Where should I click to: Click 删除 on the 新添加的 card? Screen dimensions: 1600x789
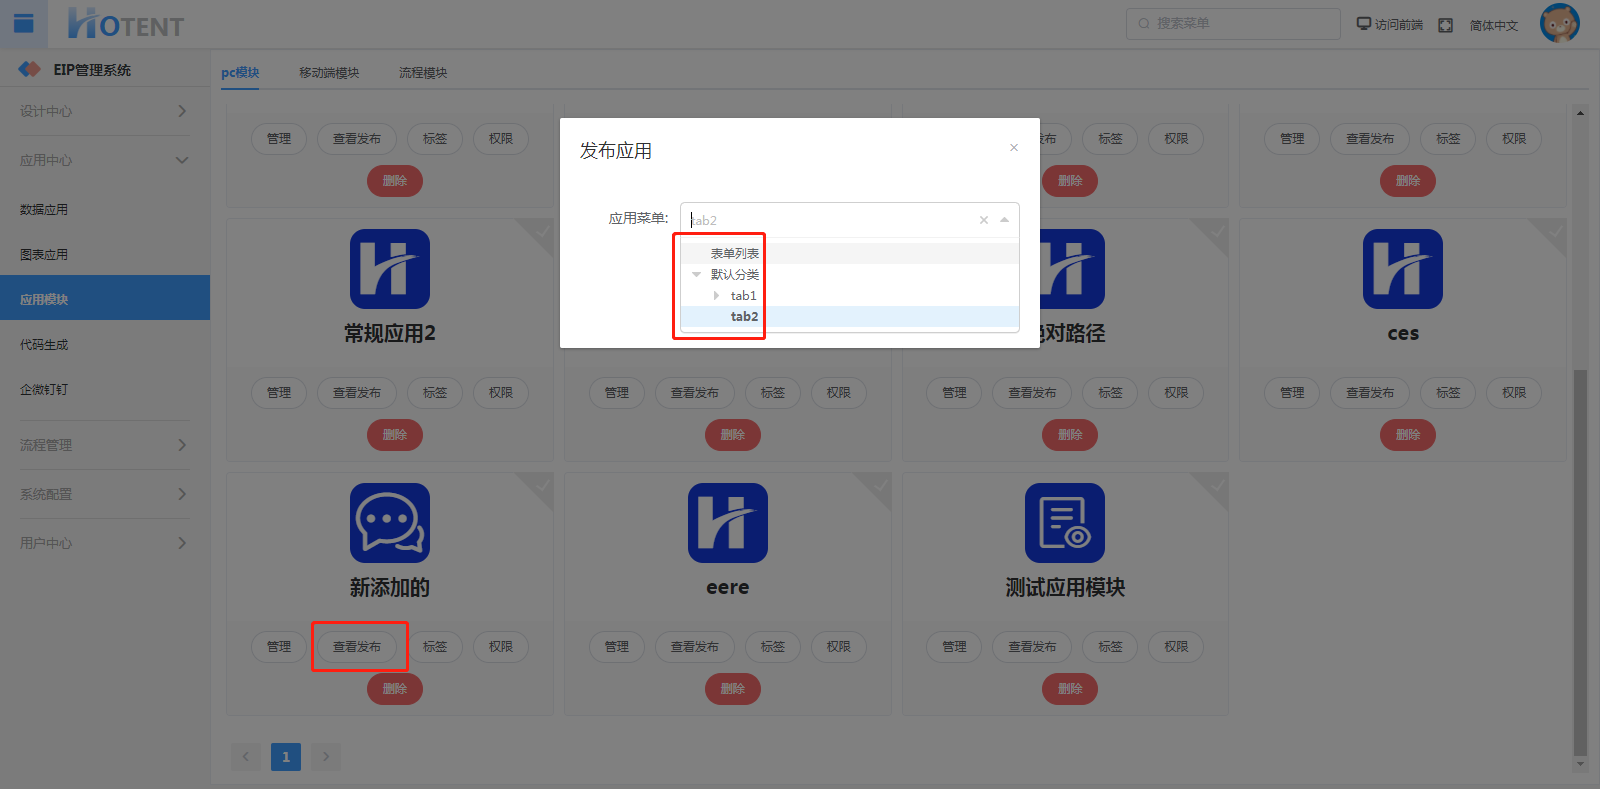(x=395, y=689)
